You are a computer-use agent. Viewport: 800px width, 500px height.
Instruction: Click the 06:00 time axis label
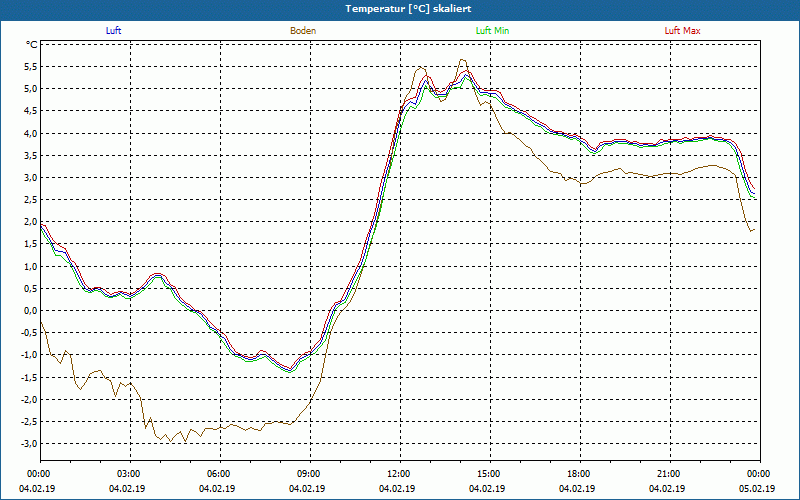click(x=220, y=474)
